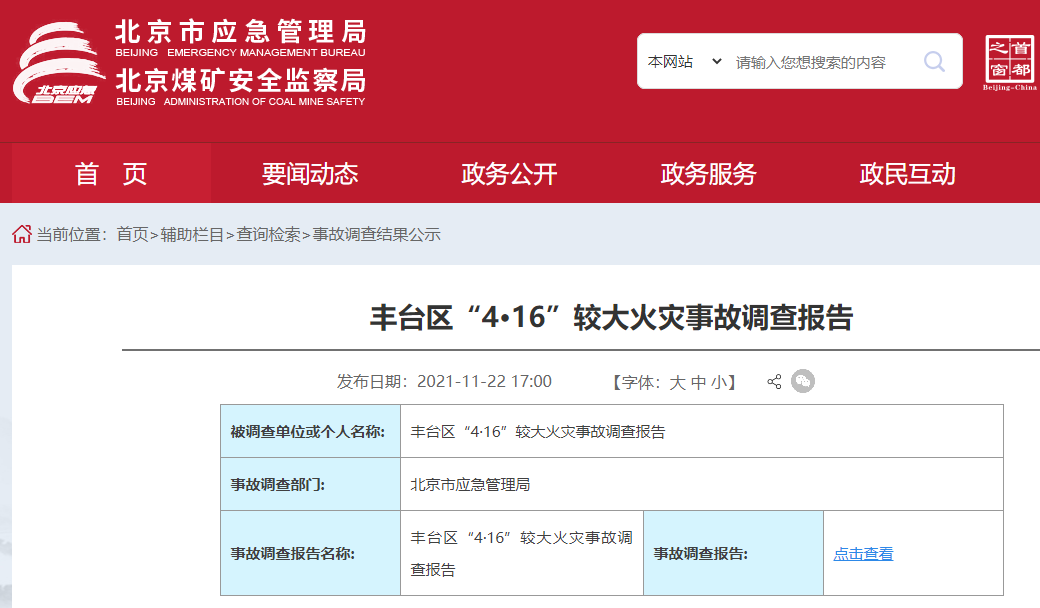Viewport: 1040px width, 608px height.
Task: Open the 政务服务 navigation menu
Action: click(x=708, y=174)
